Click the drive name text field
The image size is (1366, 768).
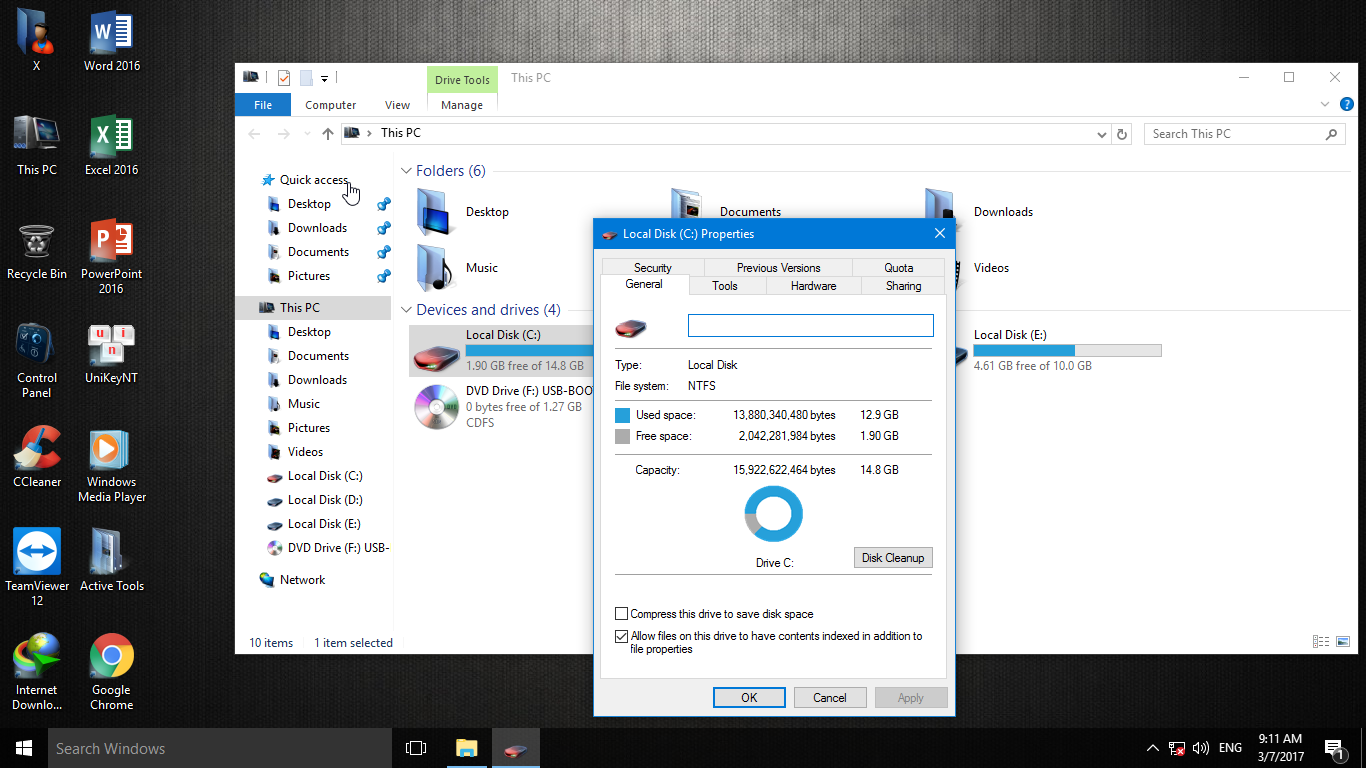pos(811,326)
